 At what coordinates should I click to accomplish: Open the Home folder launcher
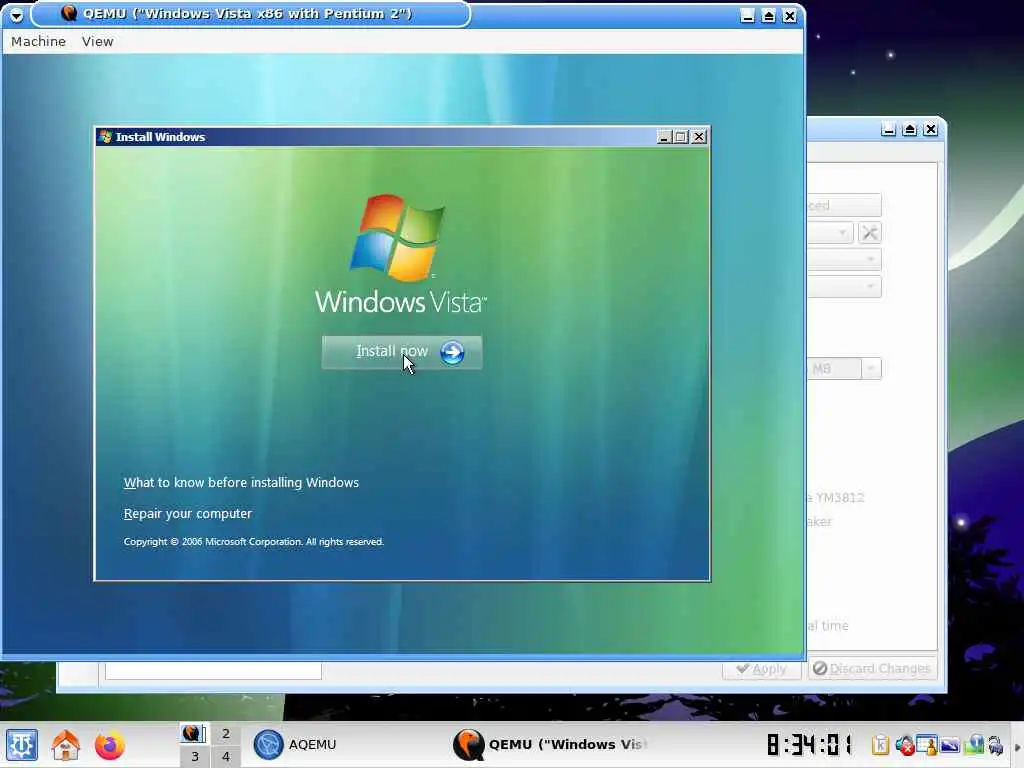pyautogui.click(x=65, y=745)
